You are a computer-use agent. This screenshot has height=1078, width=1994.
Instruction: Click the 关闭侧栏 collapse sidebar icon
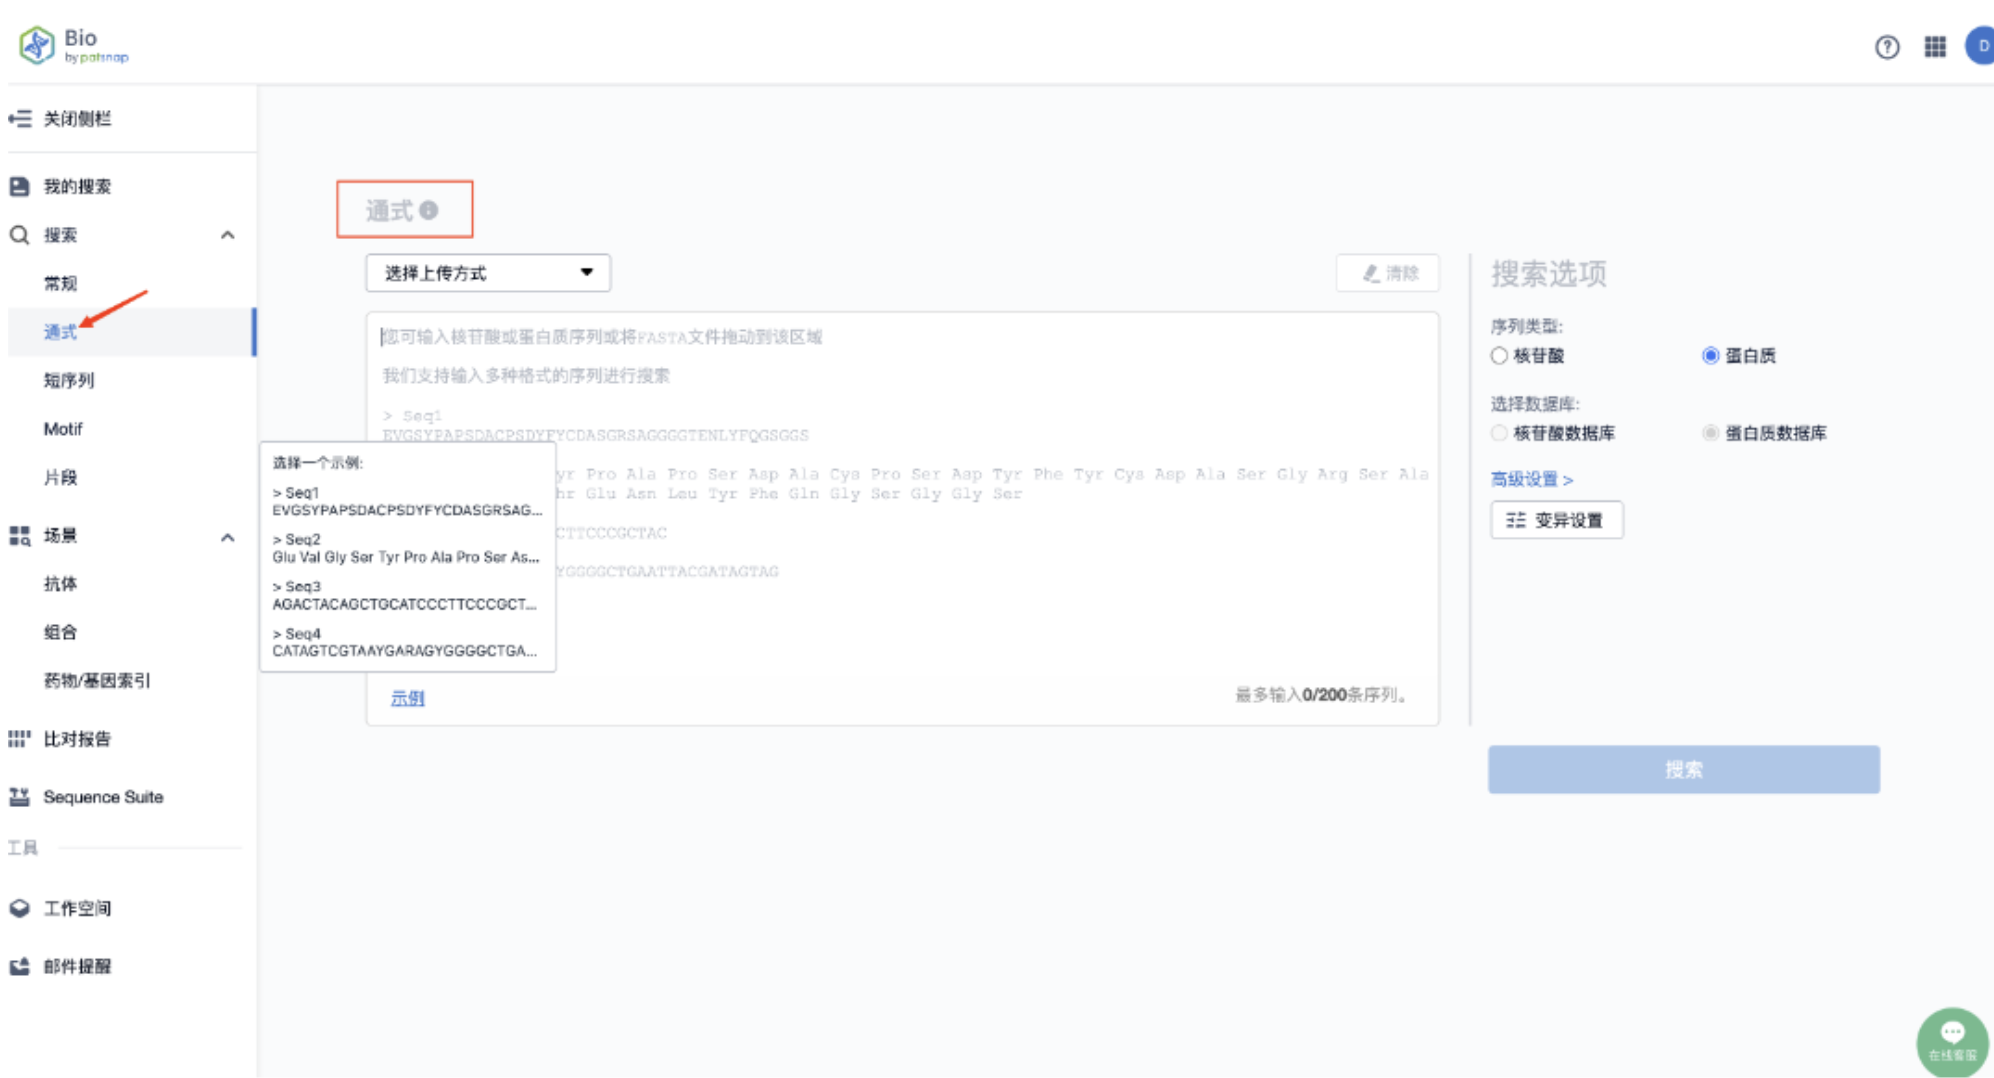[20, 119]
